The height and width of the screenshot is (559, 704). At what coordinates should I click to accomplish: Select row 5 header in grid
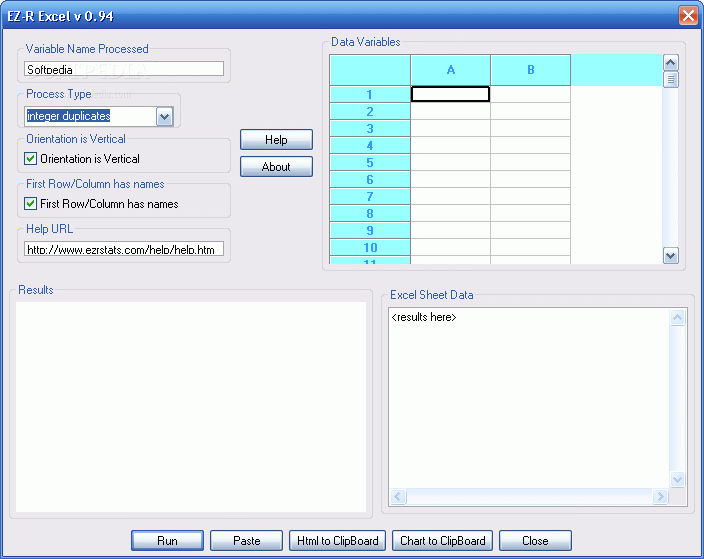tap(370, 163)
